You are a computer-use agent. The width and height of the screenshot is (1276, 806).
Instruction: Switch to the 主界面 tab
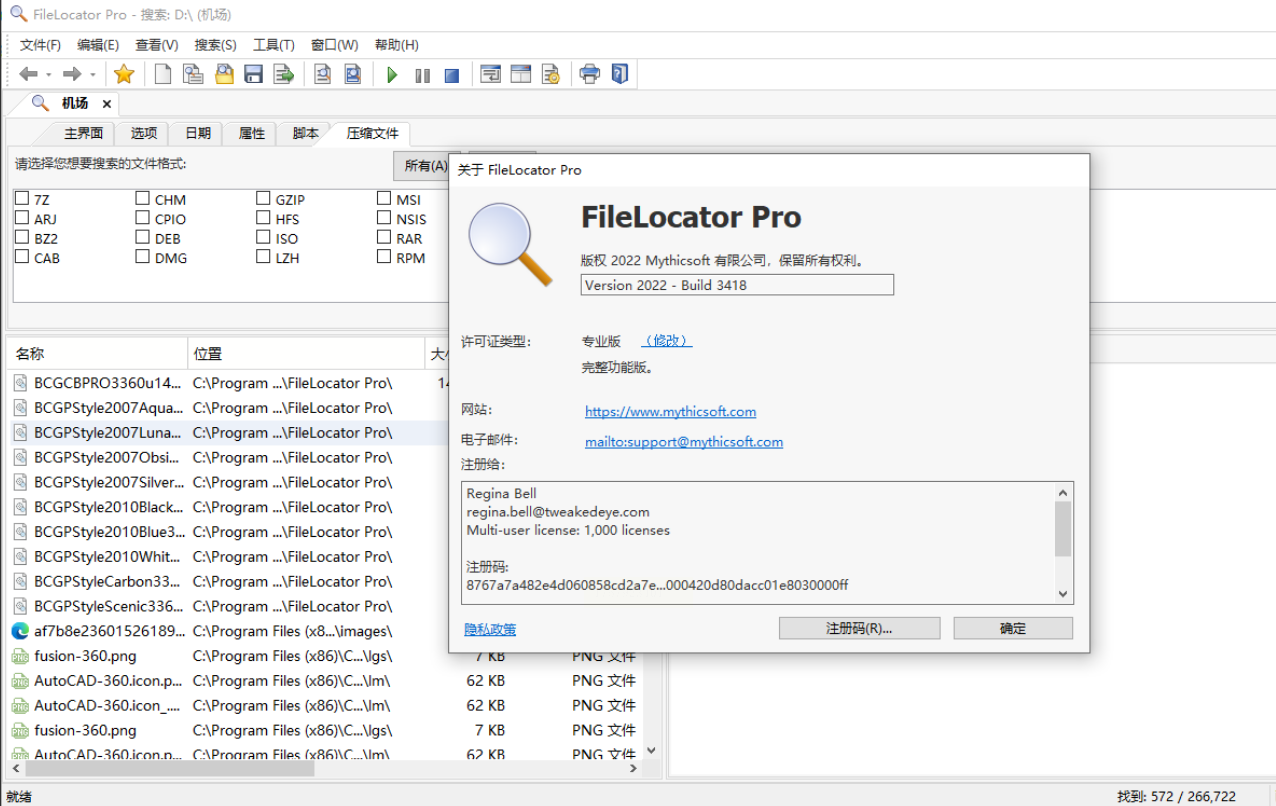coord(83,133)
